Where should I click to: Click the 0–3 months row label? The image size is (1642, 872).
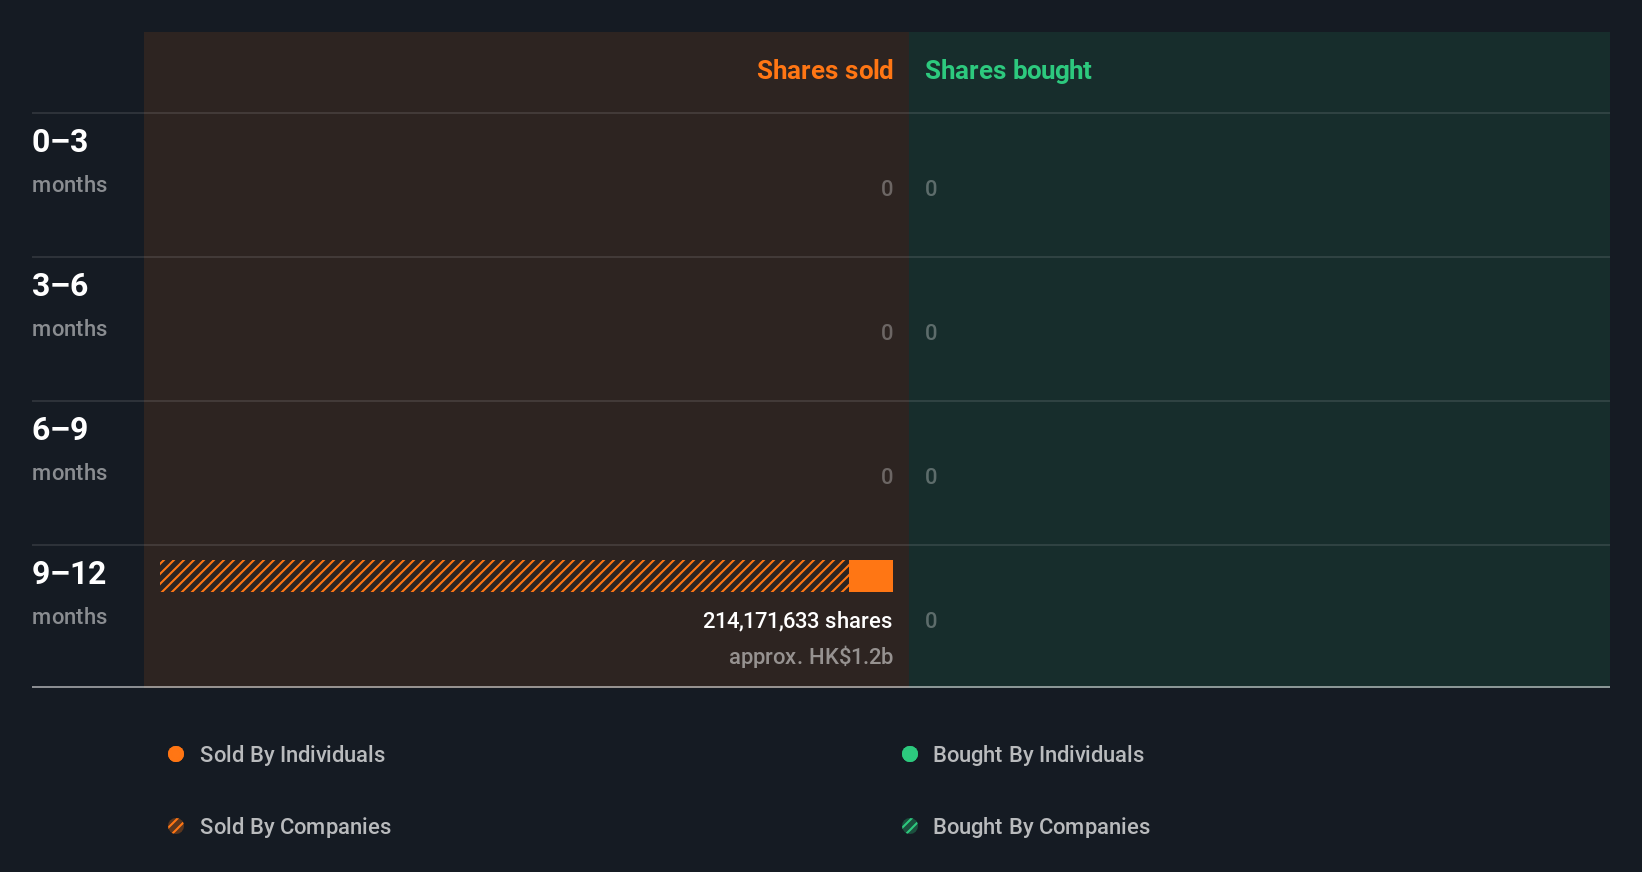(x=69, y=161)
